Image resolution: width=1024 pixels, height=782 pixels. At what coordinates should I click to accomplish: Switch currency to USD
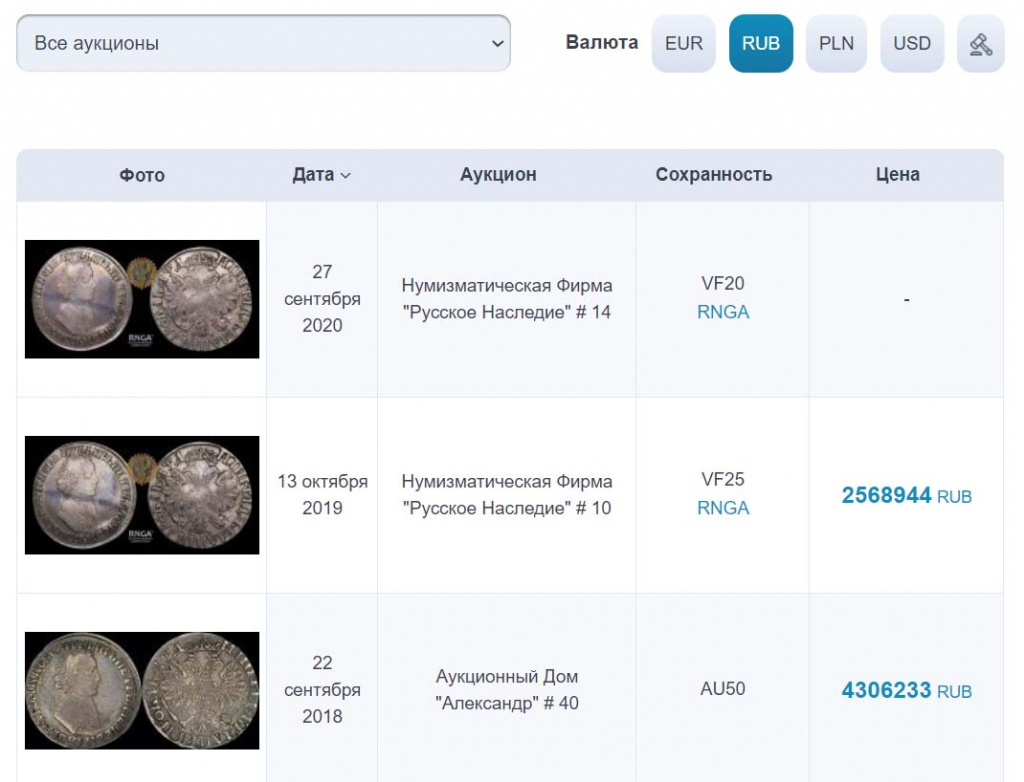coord(911,44)
